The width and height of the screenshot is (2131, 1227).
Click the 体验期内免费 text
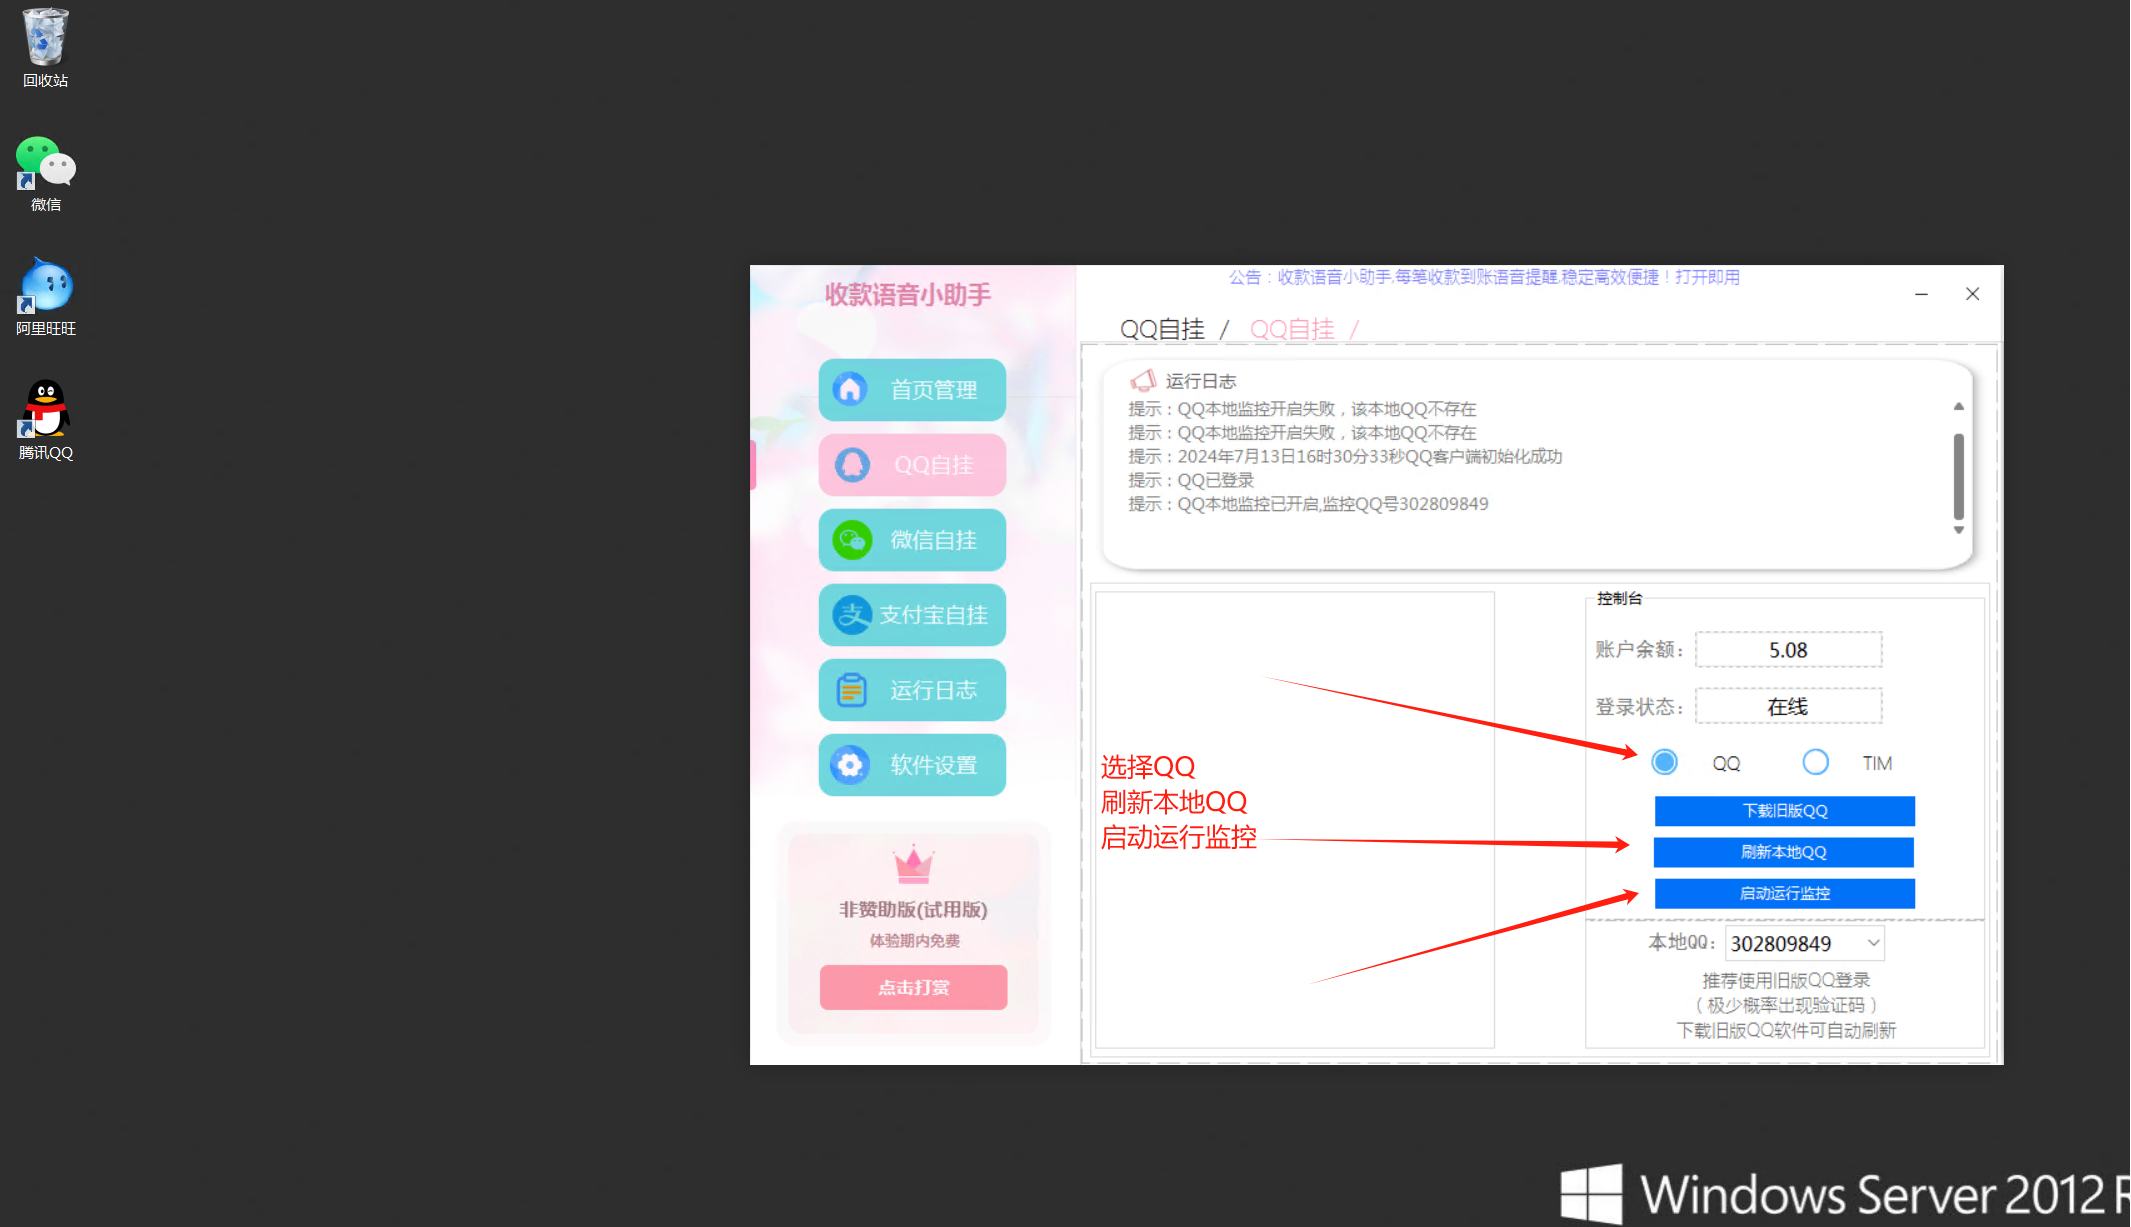[x=914, y=940]
